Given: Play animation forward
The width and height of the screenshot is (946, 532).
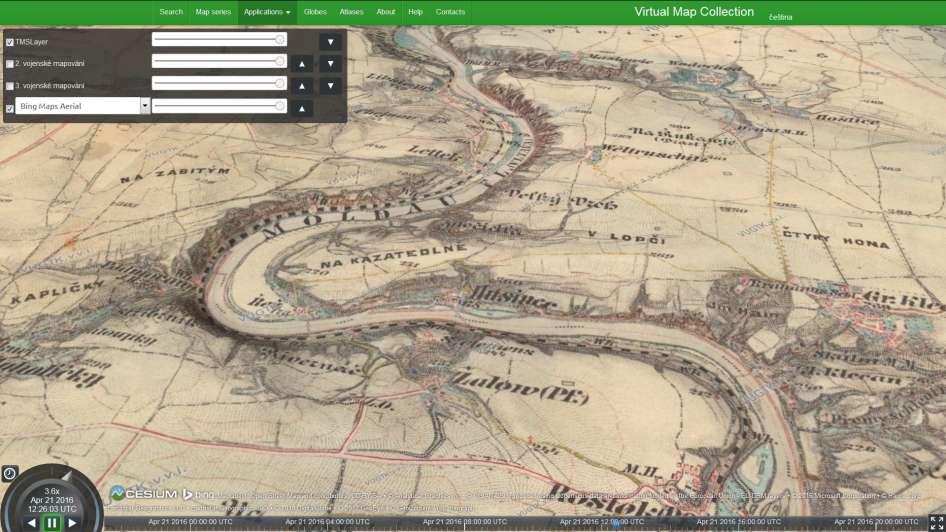Looking at the screenshot, I should point(72,523).
